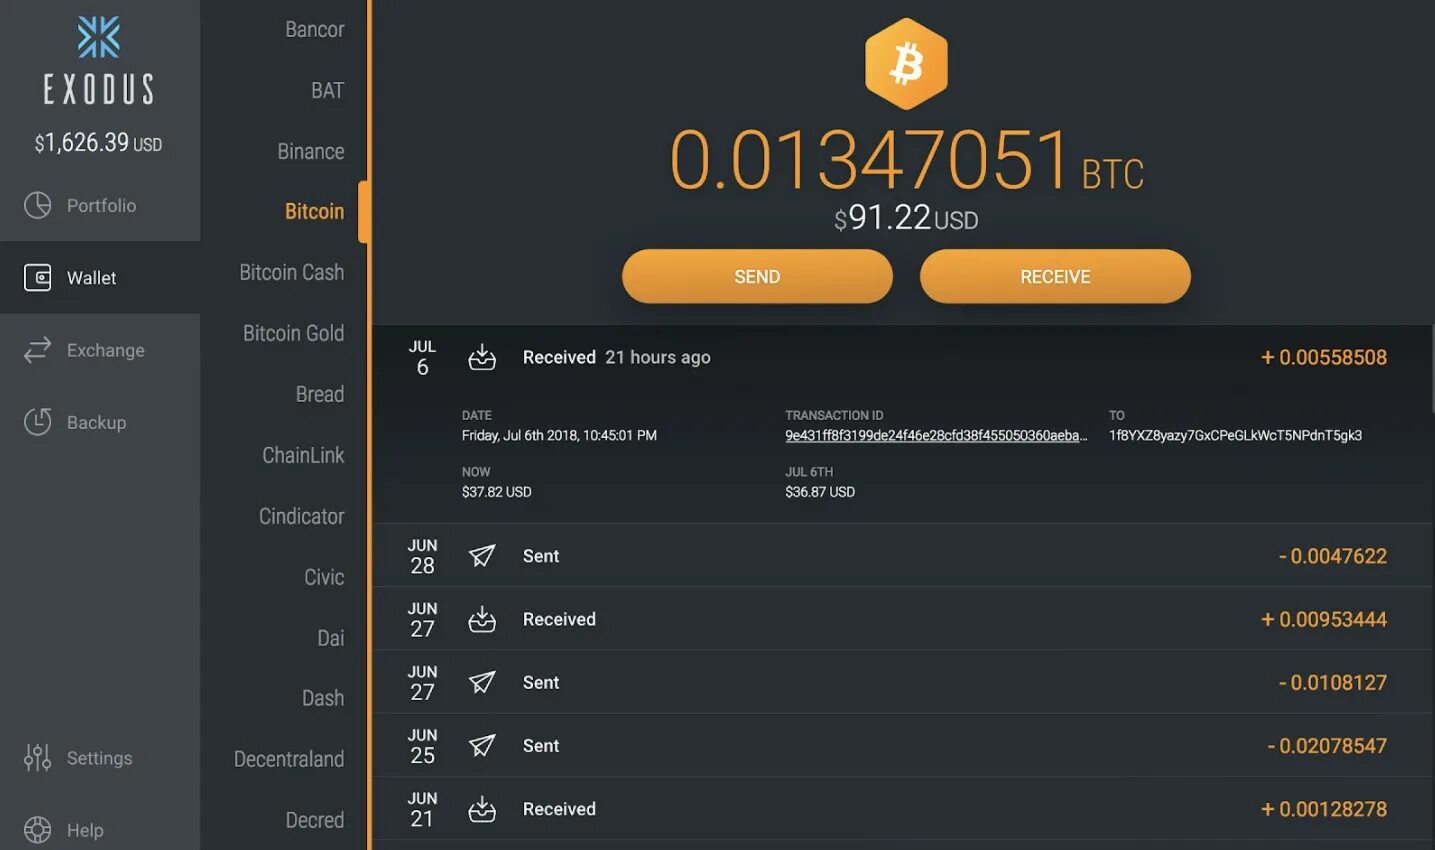Click amount -0.0047622
The image size is (1435, 850).
[1333, 556]
